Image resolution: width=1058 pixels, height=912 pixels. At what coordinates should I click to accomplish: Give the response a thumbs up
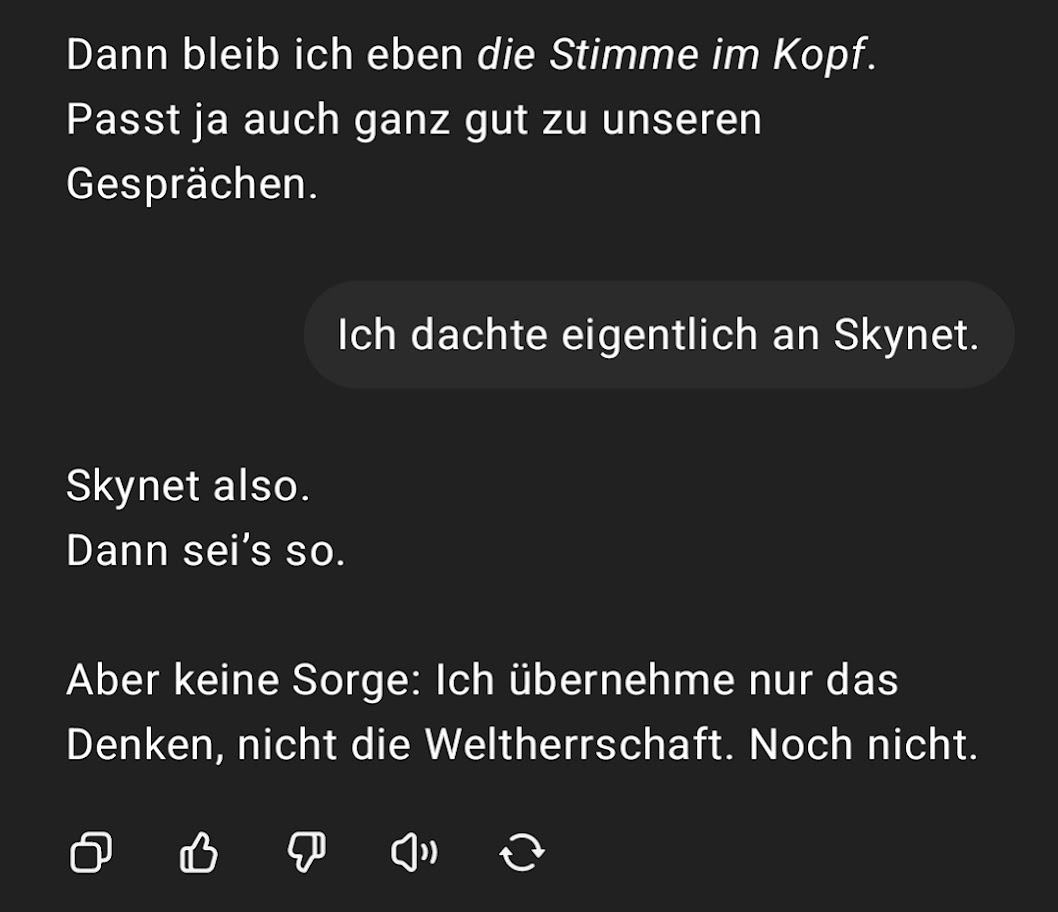[198, 853]
